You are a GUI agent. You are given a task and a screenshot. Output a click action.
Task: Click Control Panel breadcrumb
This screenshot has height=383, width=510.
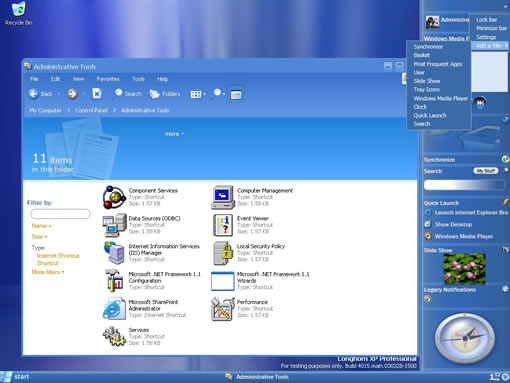[x=91, y=110]
